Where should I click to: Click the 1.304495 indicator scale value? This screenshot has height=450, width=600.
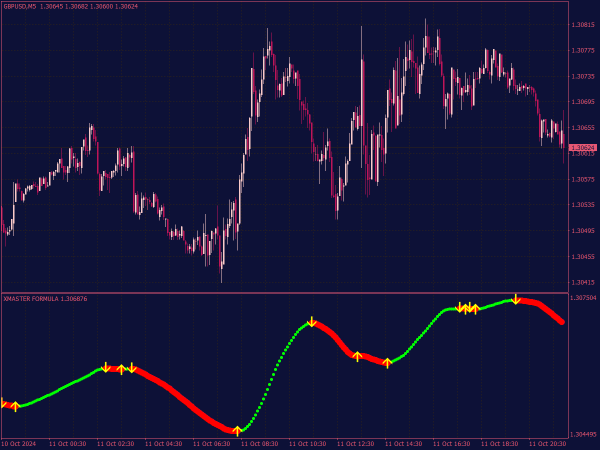coord(584,434)
